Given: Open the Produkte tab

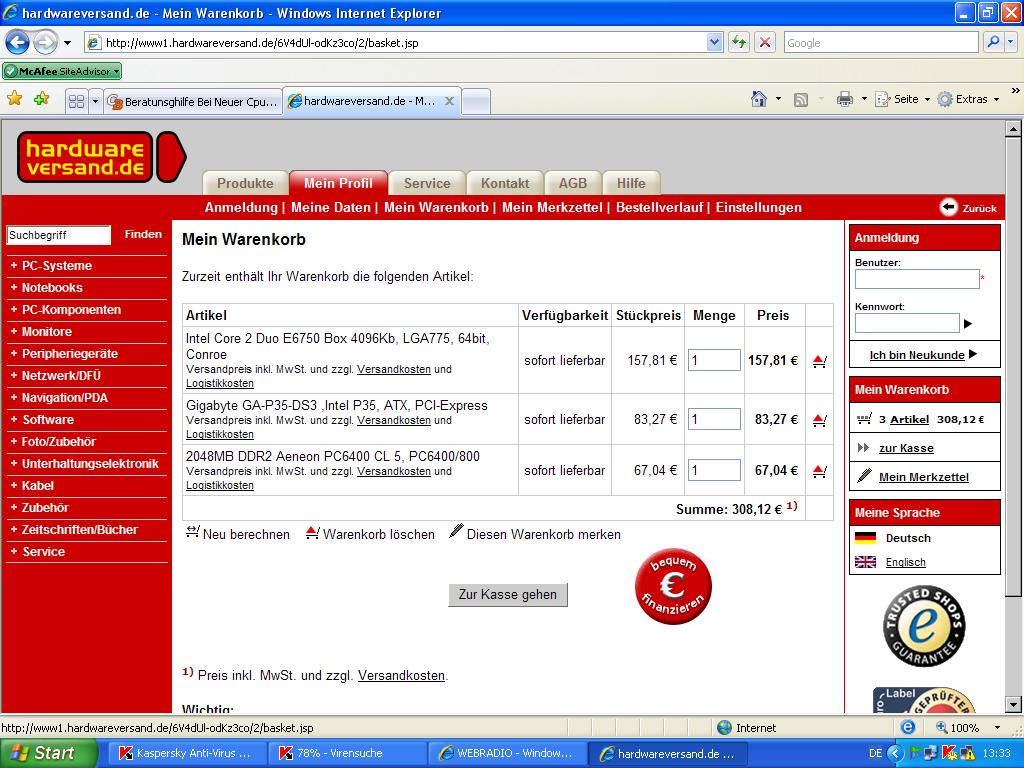Looking at the screenshot, I should (245, 184).
